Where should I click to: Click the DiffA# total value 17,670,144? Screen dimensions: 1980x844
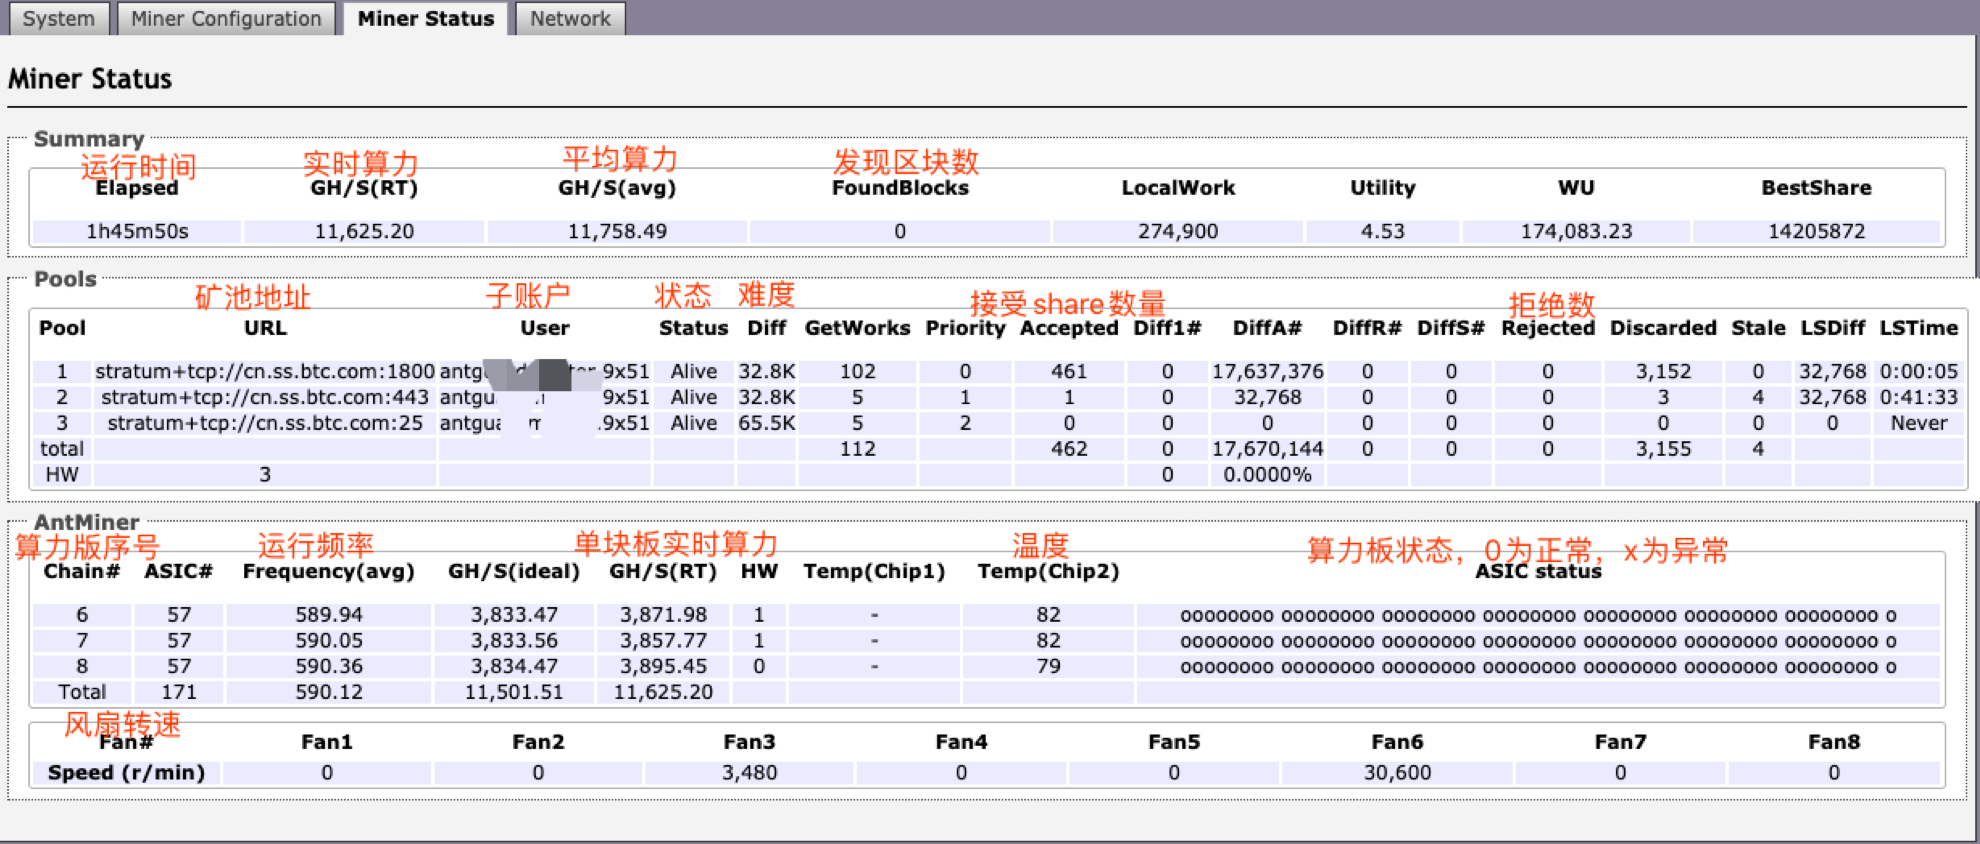[1267, 449]
